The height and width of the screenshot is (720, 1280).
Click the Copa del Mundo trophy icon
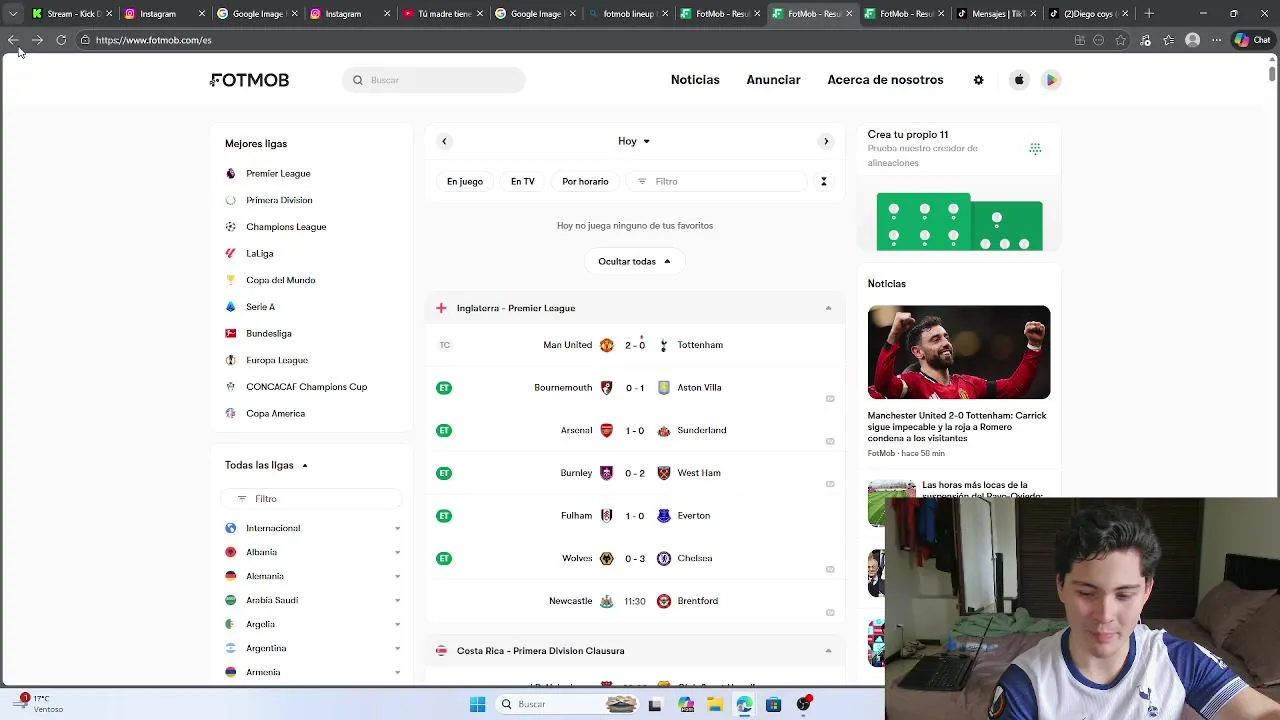pos(231,280)
